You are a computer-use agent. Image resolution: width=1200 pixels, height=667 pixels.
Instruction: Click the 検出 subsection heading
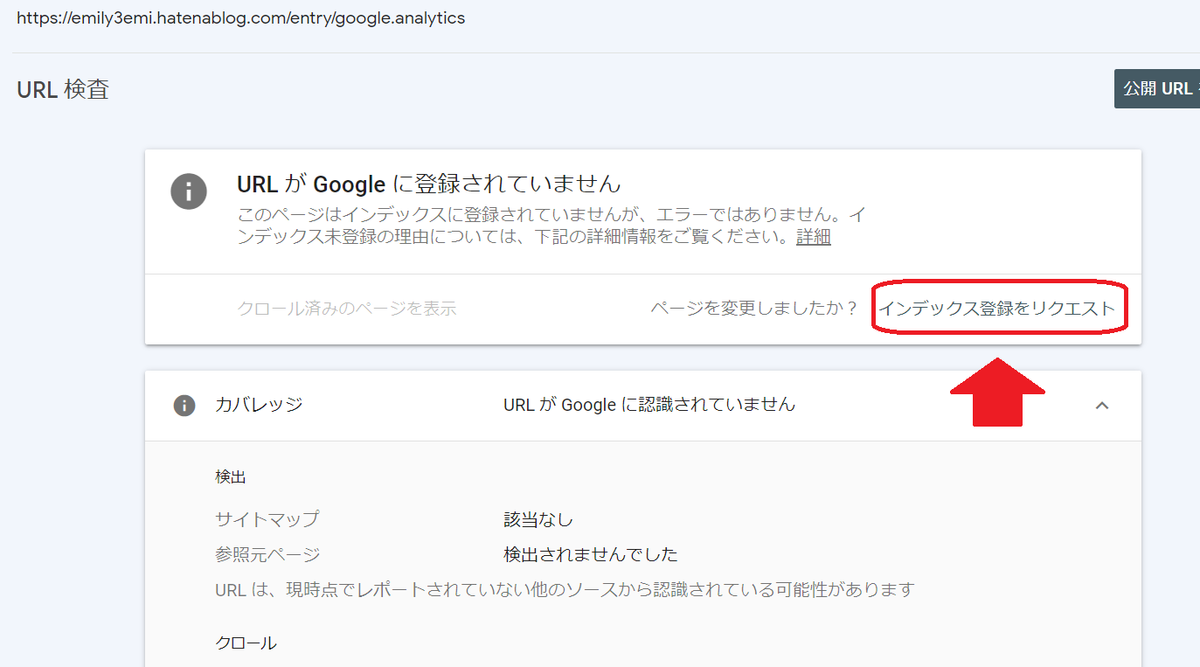(x=230, y=477)
